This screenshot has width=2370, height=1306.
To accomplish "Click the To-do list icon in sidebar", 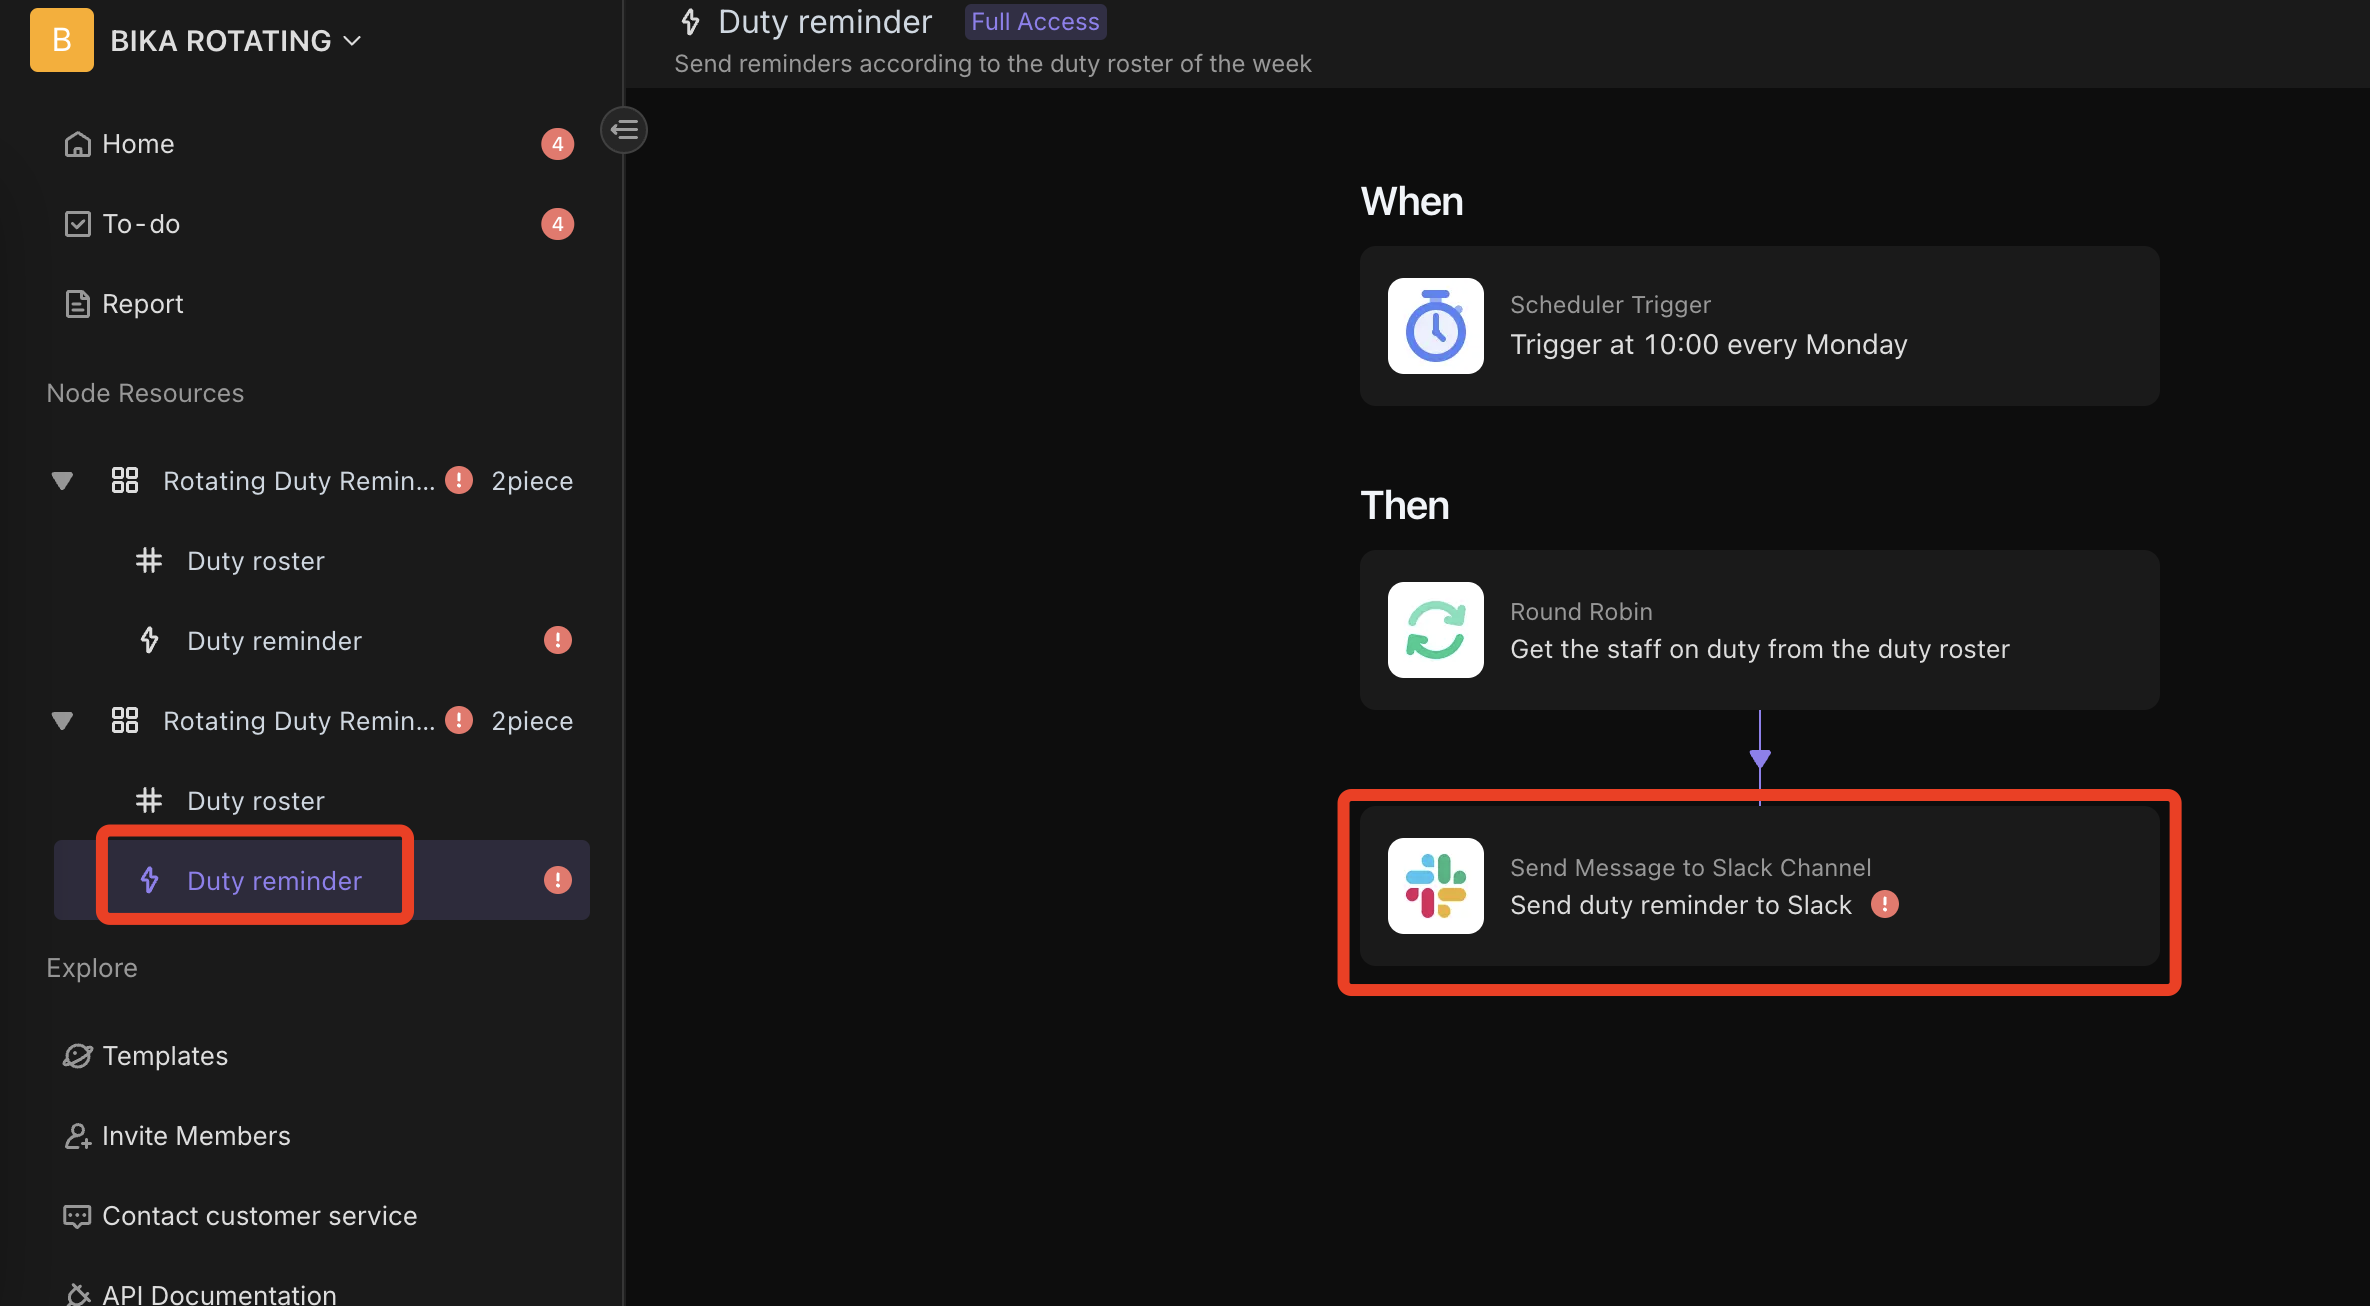I will click(76, 222).
